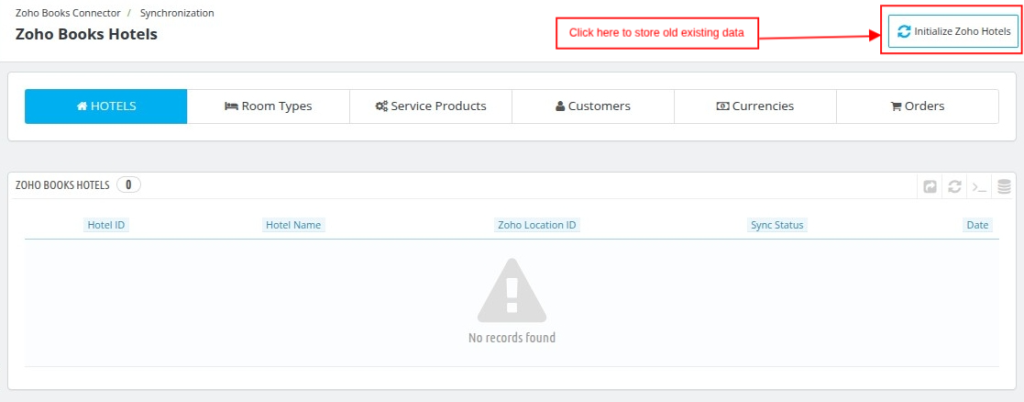Click the Initialize Zoho Hotels button
This screenshot has height=402, width=1024.
tap(953, 31)
